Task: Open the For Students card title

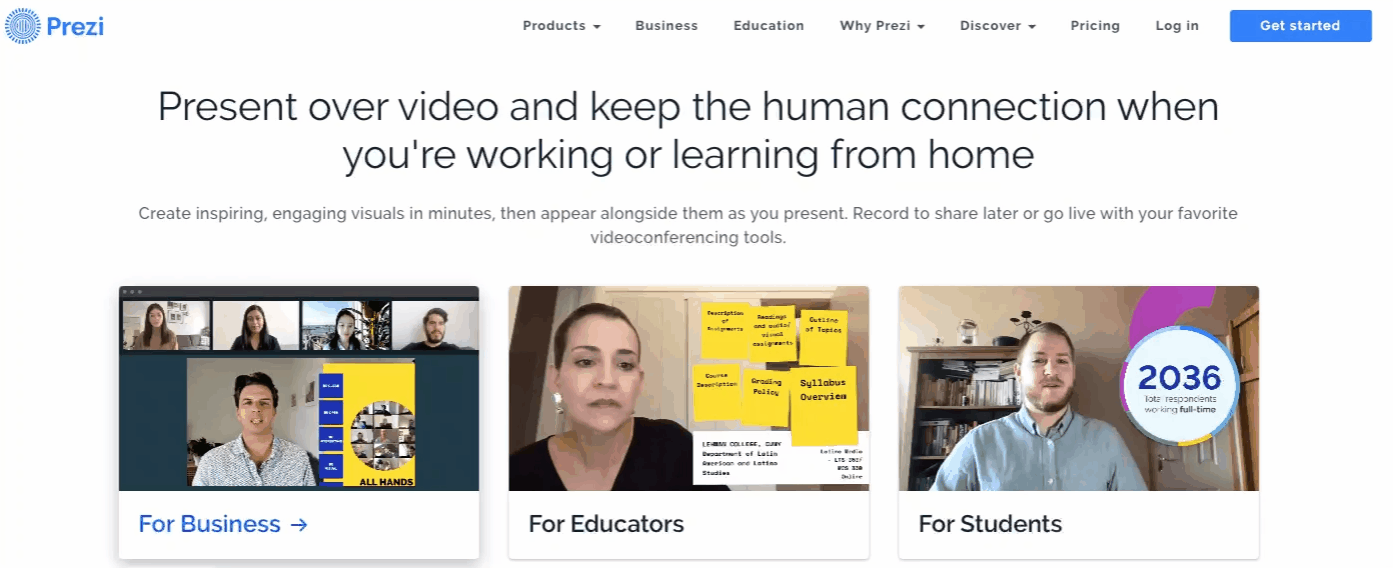Action: 990,524
